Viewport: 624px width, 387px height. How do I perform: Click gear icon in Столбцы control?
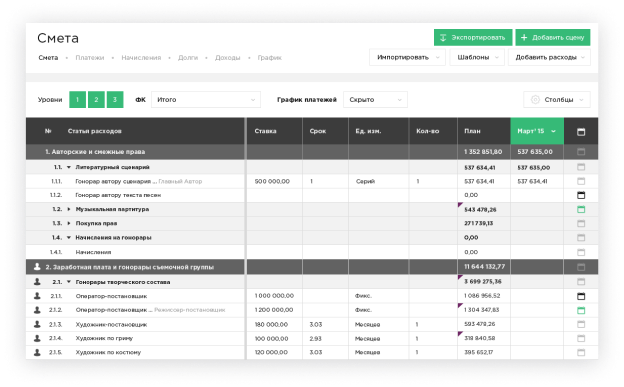(535, 100)
